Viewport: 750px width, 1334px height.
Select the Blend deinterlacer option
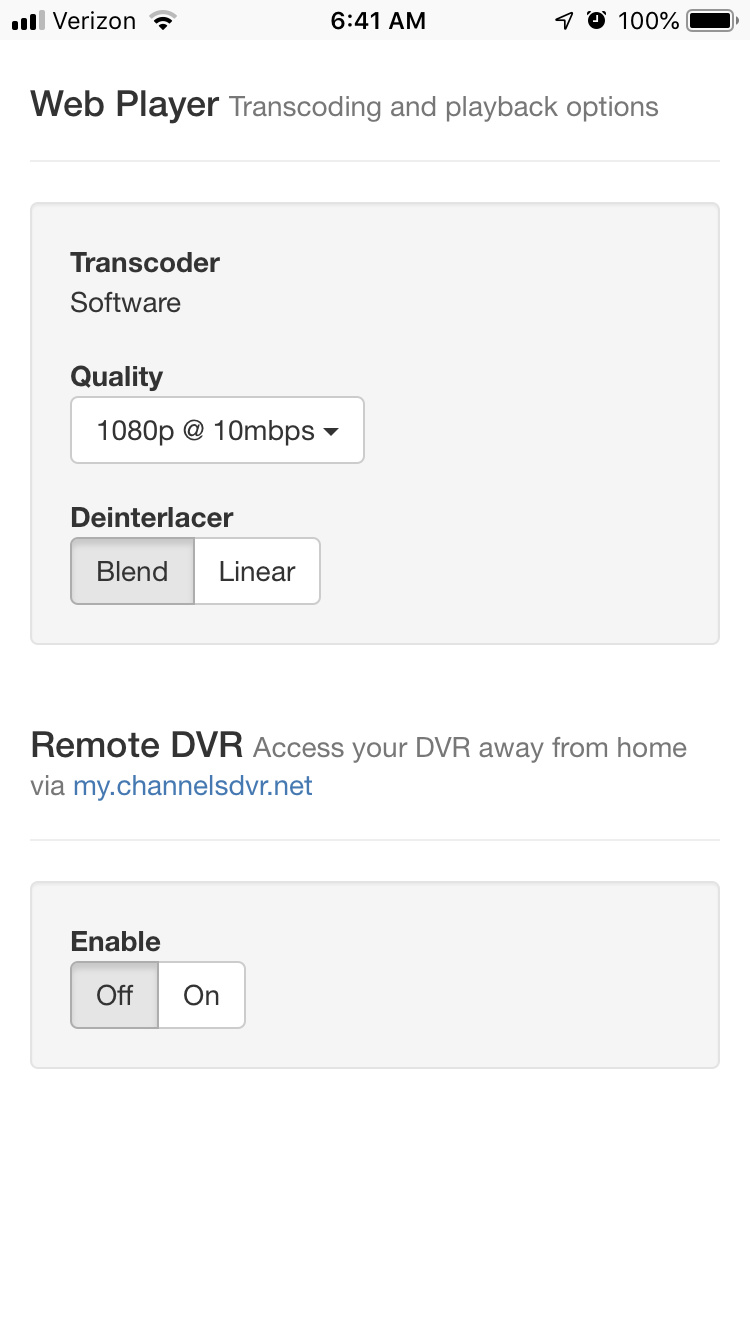tap(132, 572)
